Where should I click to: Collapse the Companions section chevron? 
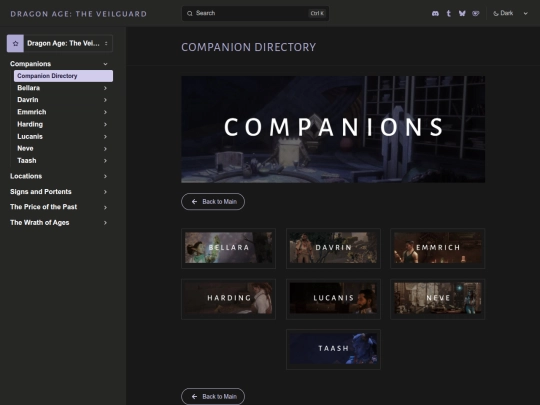coord(105,64)
